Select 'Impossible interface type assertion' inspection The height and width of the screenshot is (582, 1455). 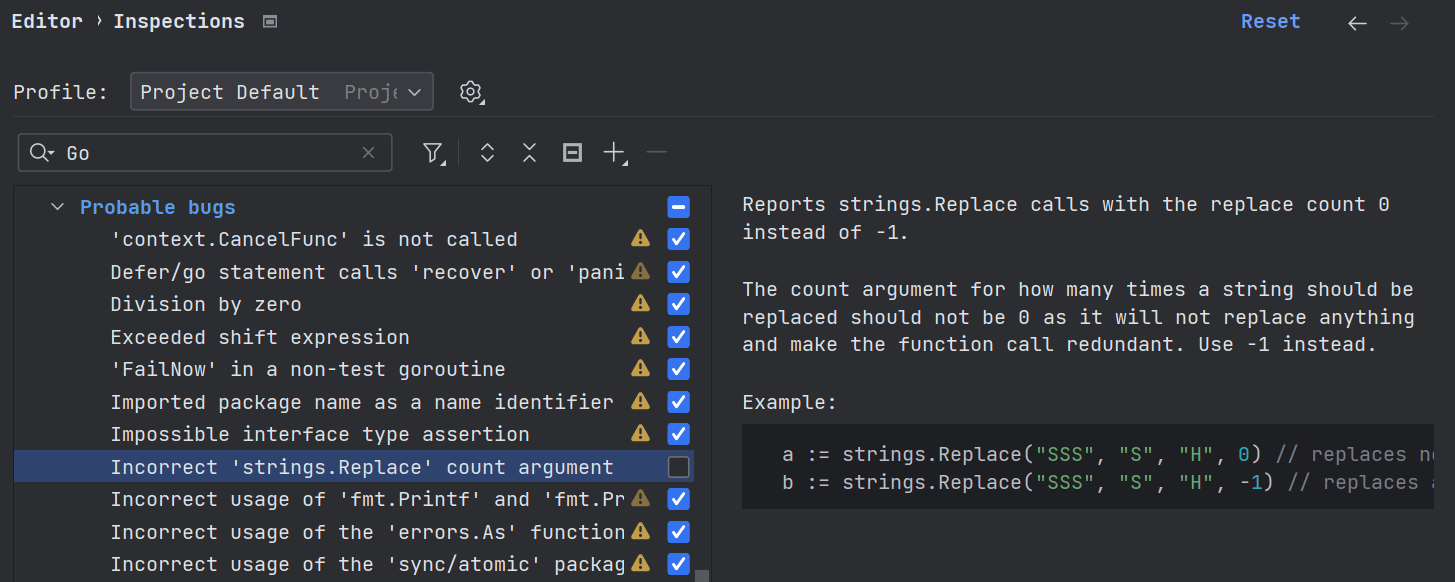(x=320, y=434)
